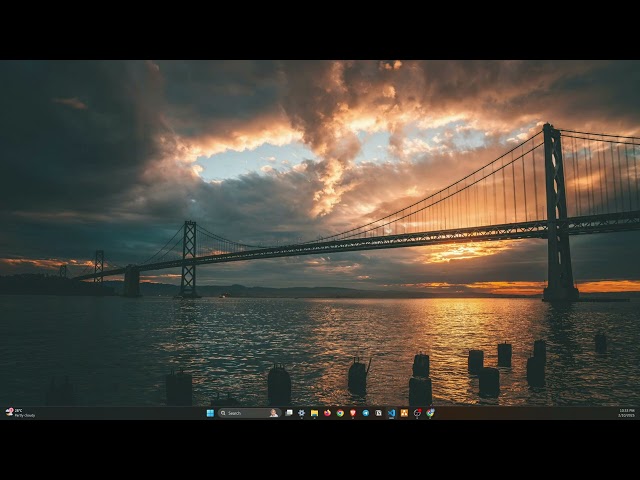640x480 pixels.
Task: Open the white square app icon beside Telegram
Action: (378, 413)
